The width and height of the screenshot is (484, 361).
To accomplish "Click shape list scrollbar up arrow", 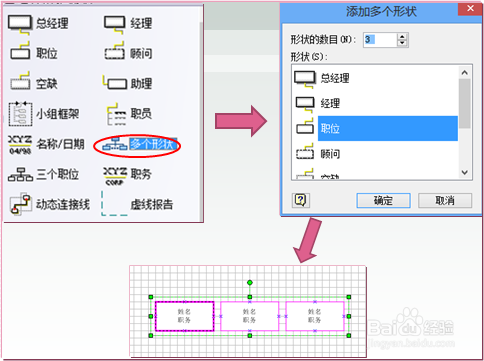I will click(x=465, y=72).
